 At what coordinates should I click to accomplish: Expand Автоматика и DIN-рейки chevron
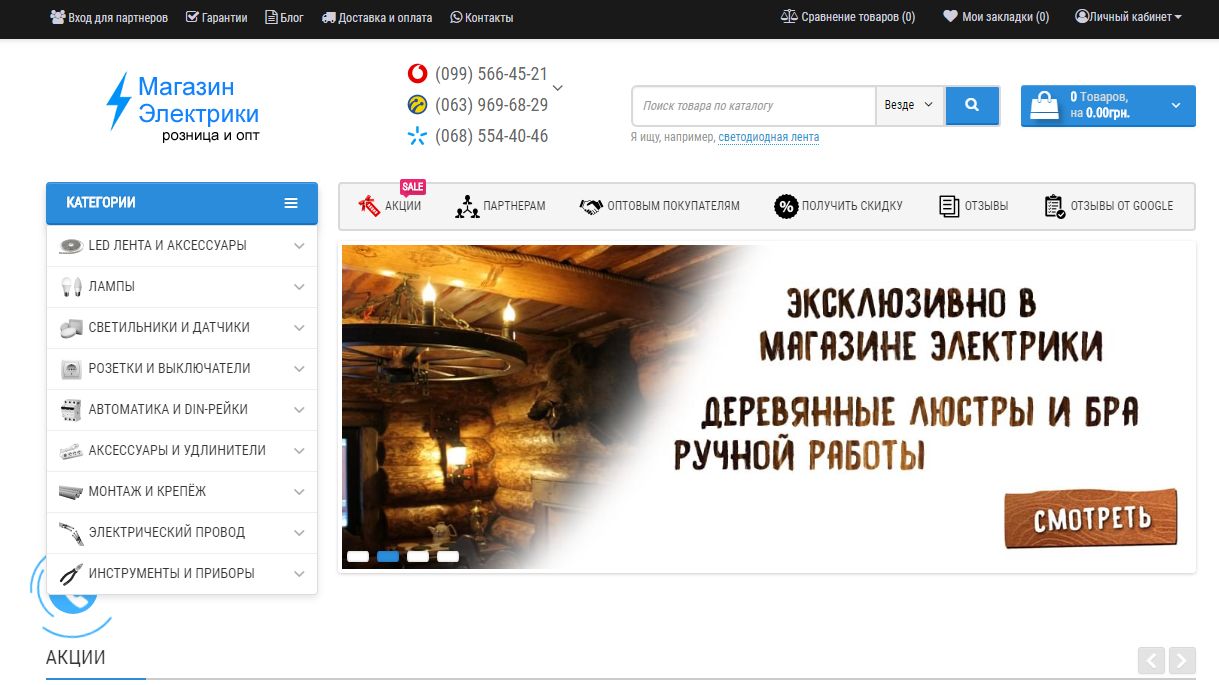click(x=299, y=409)
